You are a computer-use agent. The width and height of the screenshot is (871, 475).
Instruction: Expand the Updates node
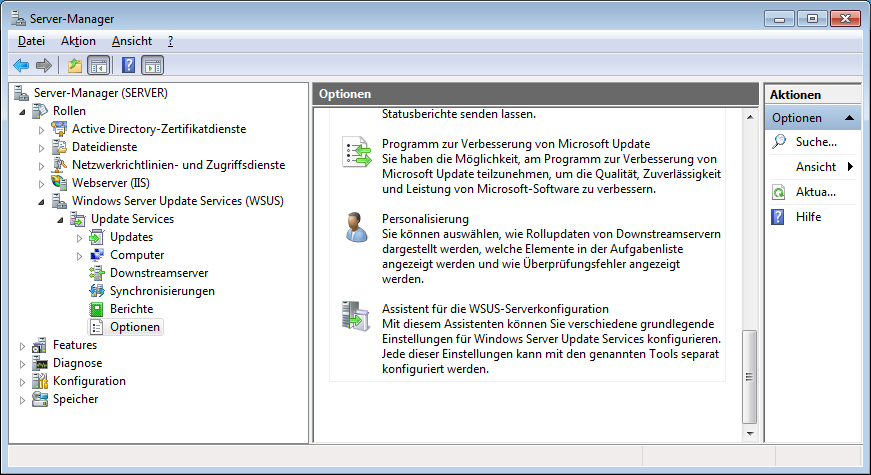79,238
